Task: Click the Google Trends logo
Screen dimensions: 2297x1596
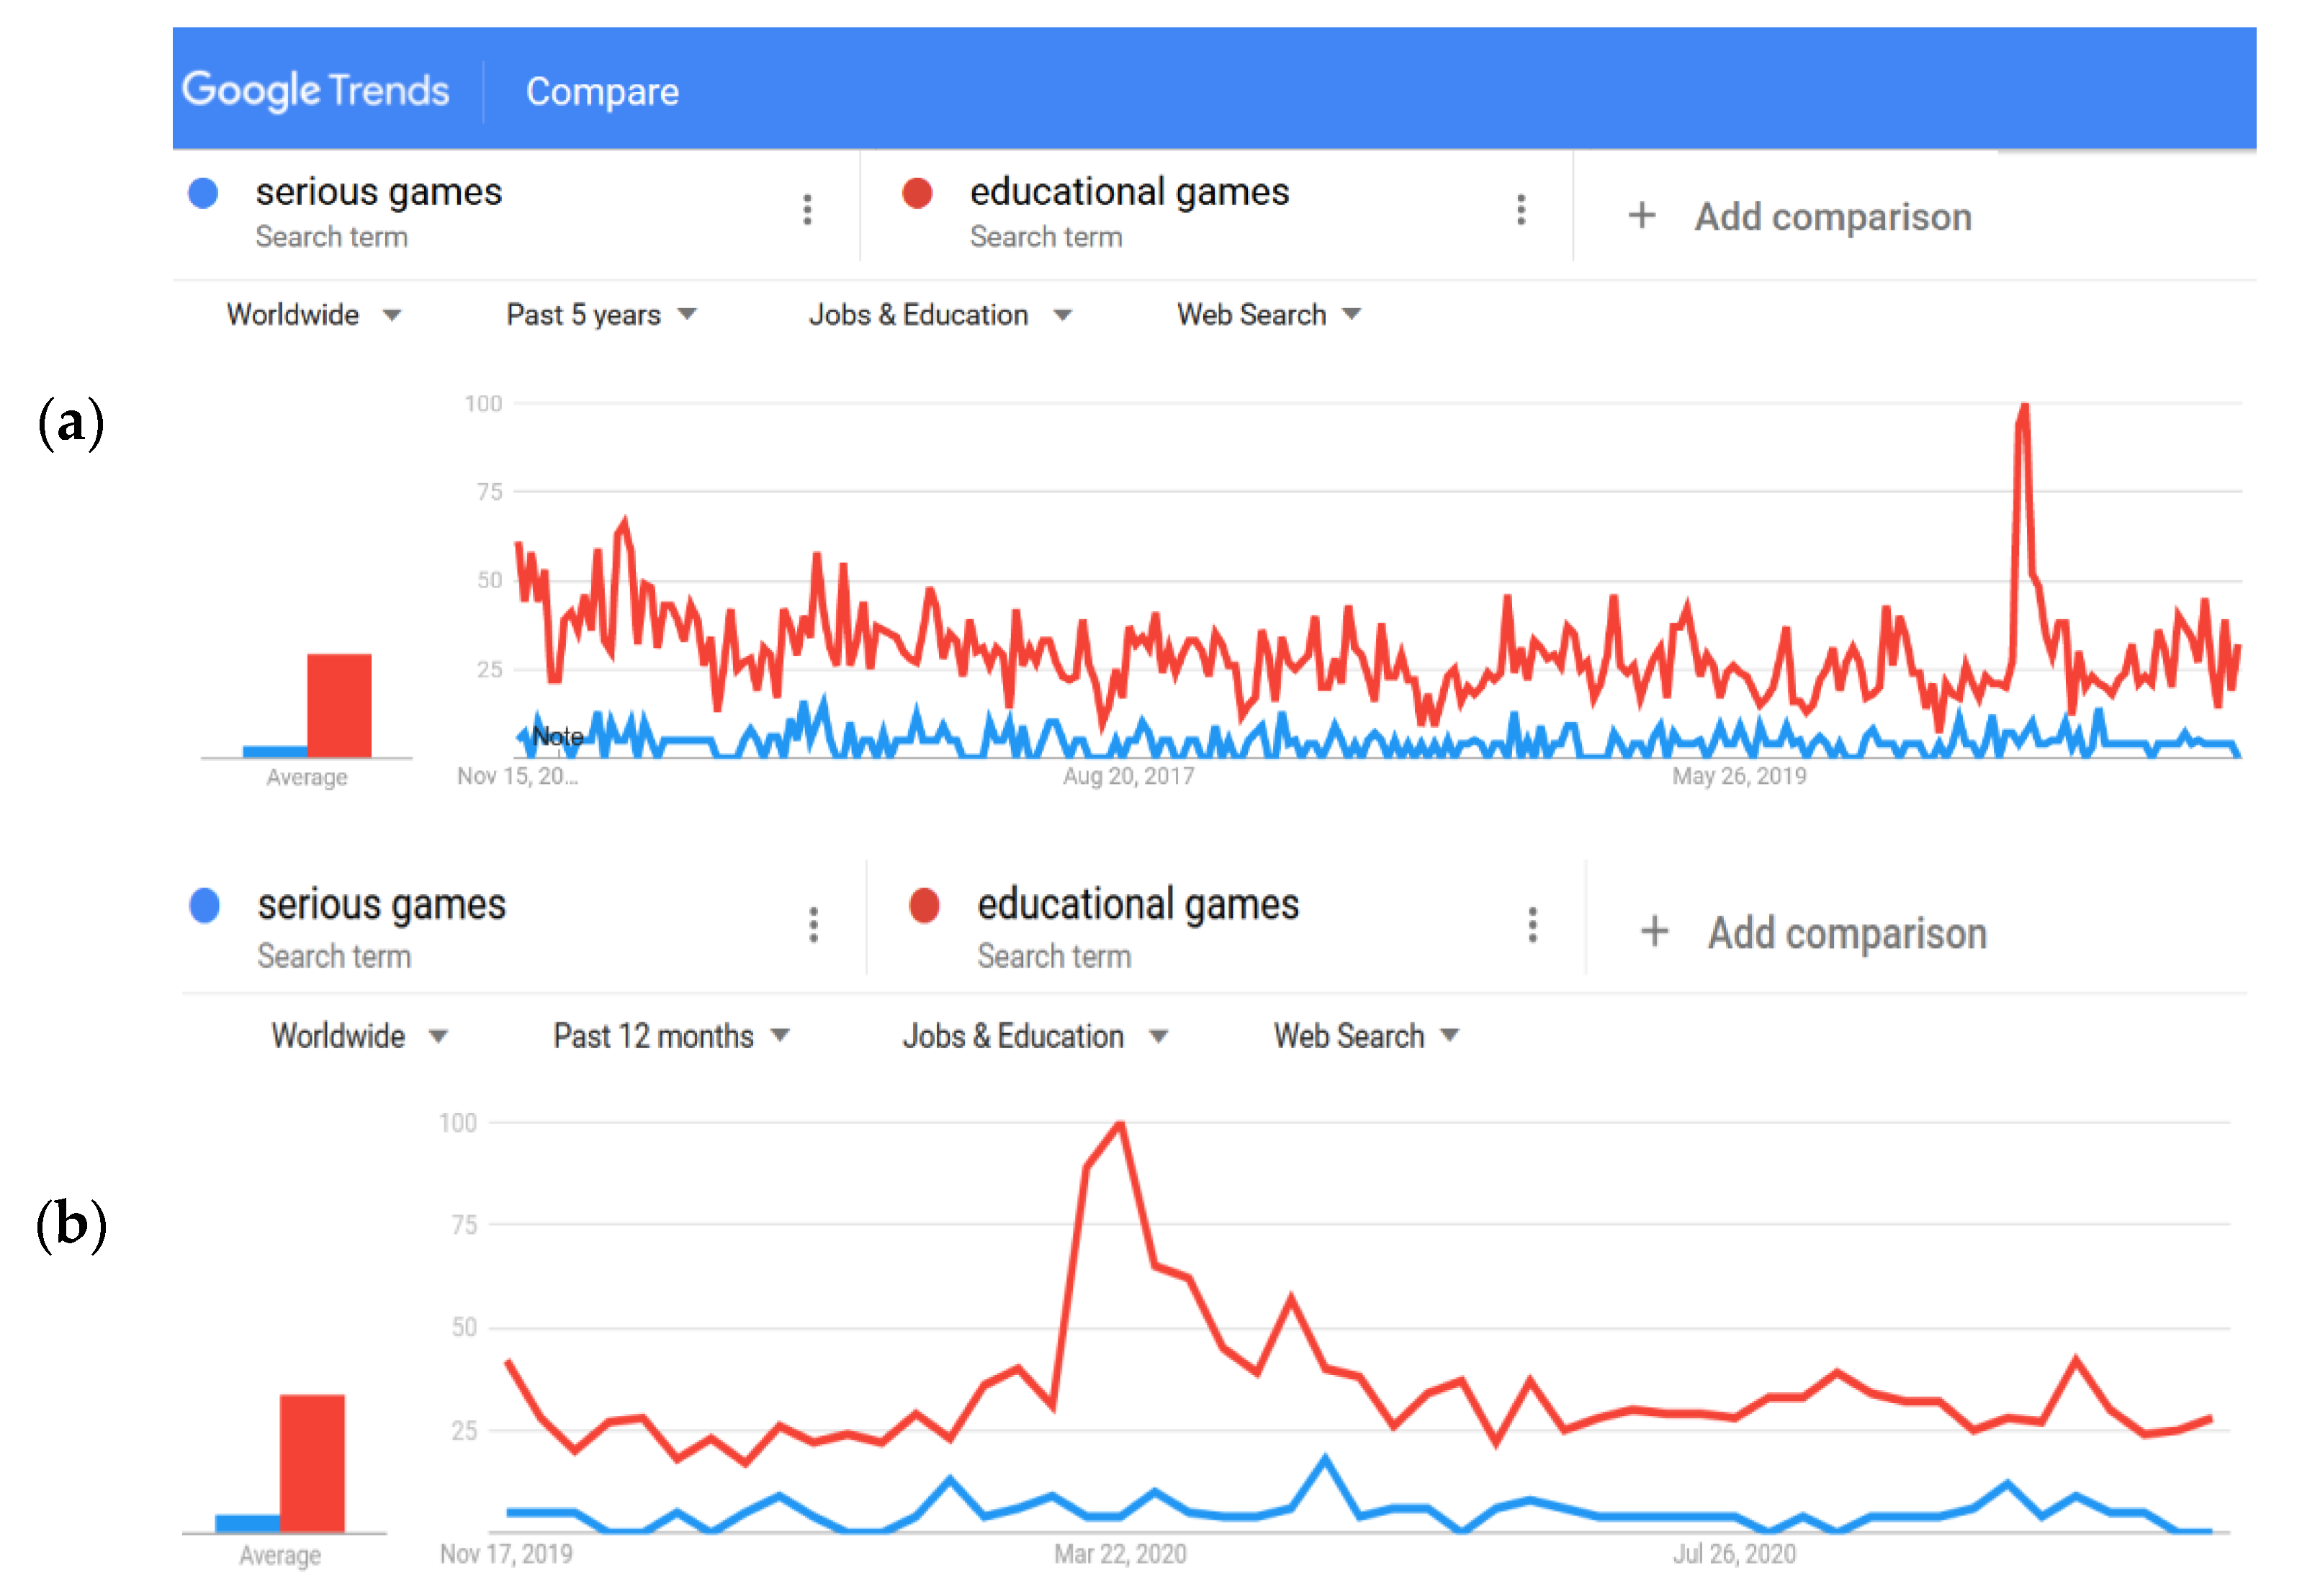Action: tap(315, 90)
